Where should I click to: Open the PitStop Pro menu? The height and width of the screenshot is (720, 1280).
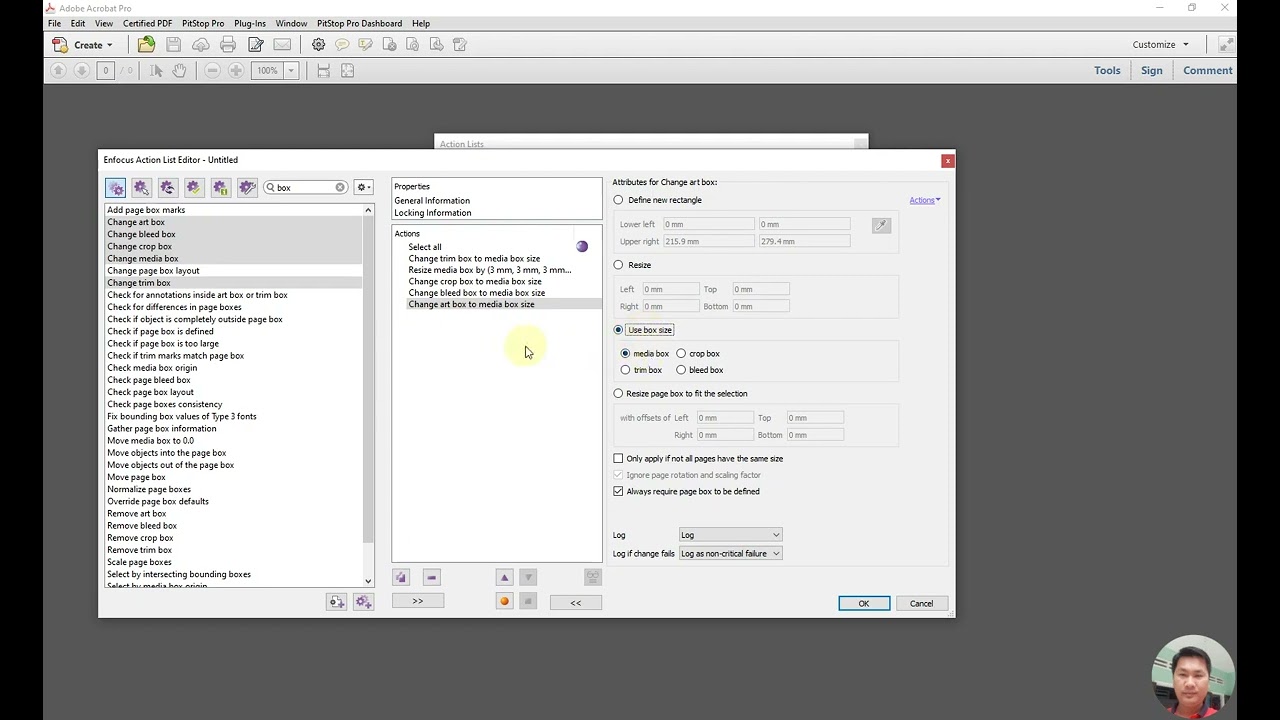(x=203, y=23)
